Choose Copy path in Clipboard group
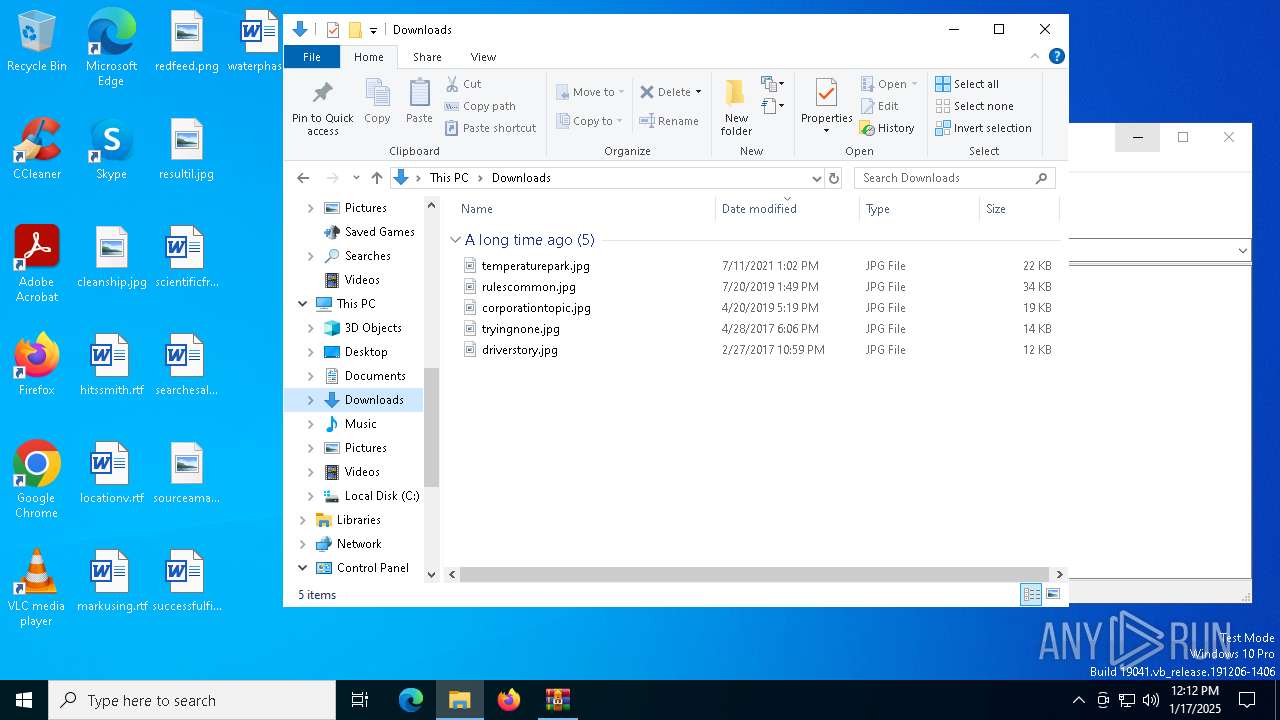 tap(480, 106)
